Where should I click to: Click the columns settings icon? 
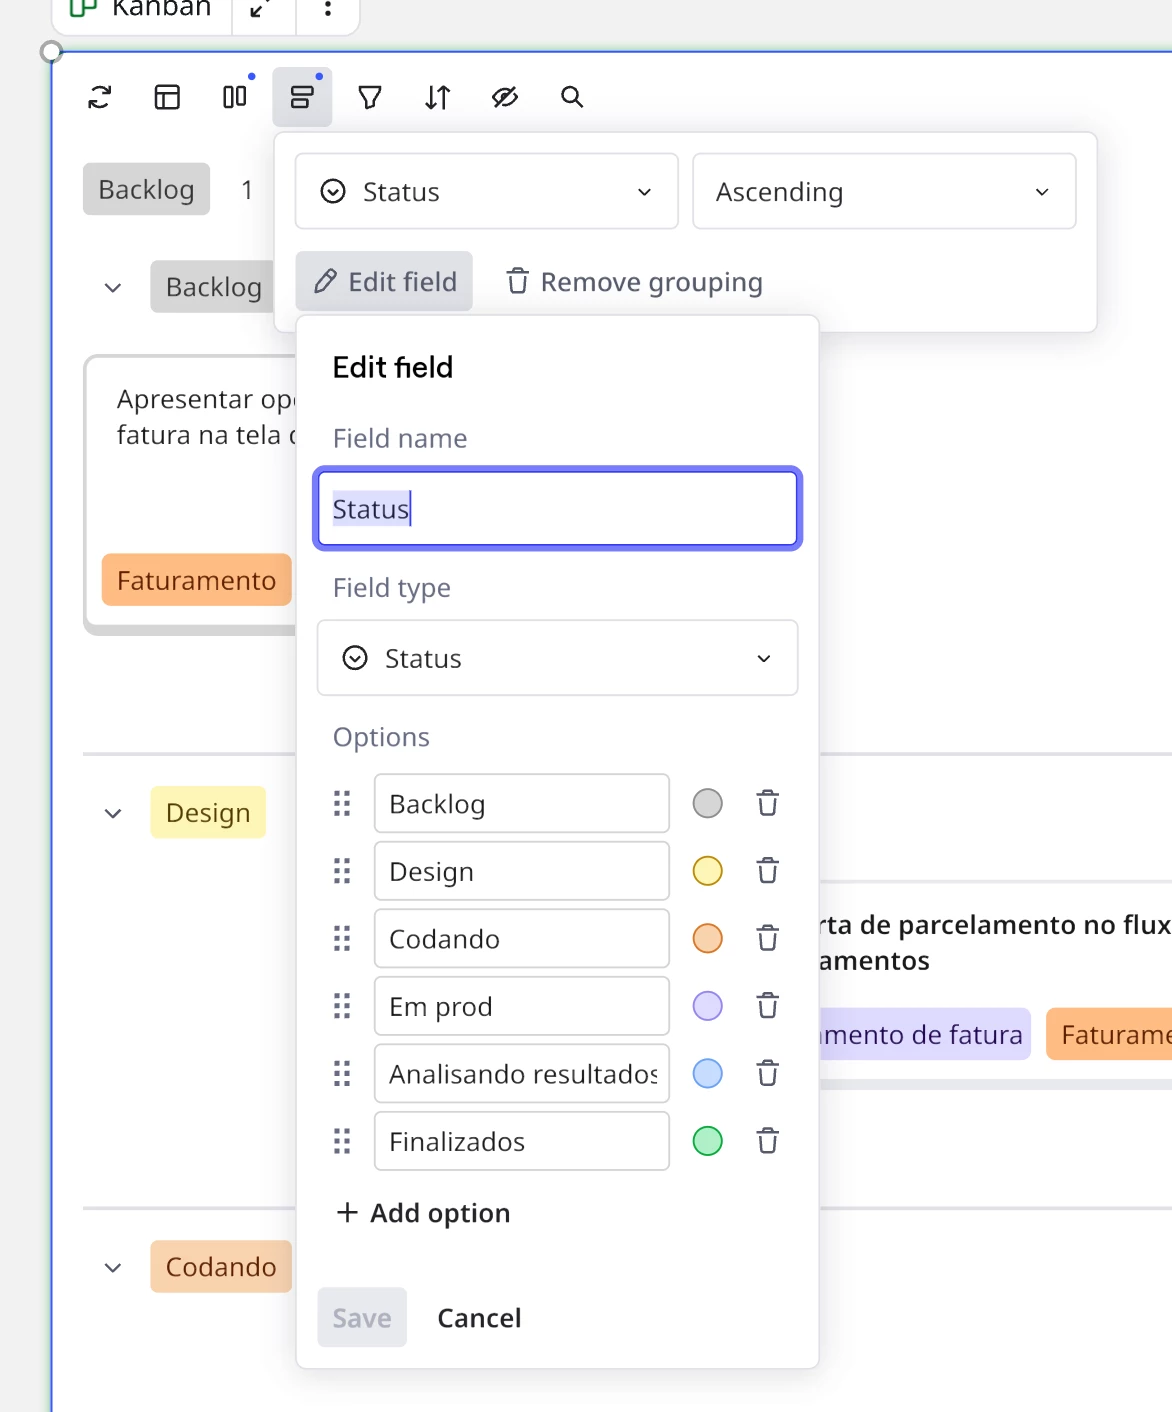(235, 97)
